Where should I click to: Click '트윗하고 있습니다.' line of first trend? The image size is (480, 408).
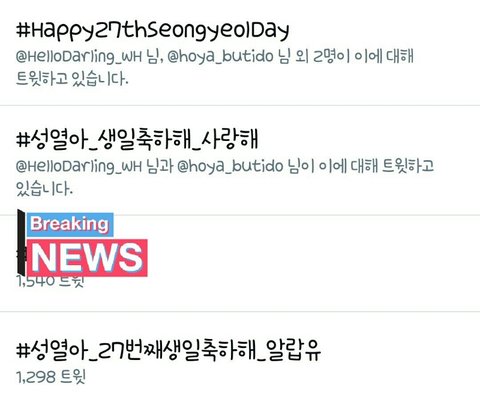click(x=72, y=79)
